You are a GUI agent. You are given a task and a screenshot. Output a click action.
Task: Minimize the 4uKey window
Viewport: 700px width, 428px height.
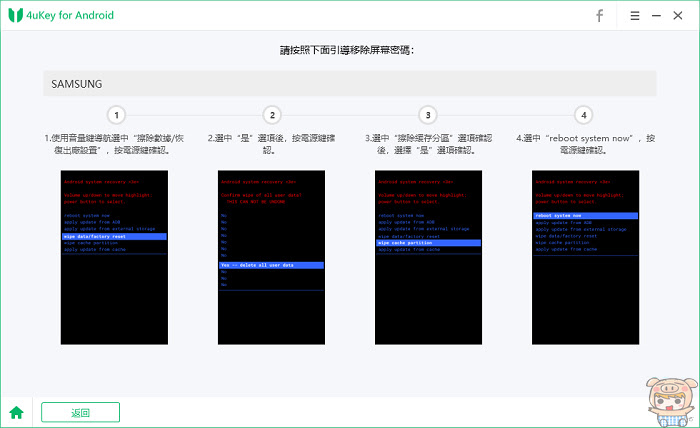(x=656, y=16)
